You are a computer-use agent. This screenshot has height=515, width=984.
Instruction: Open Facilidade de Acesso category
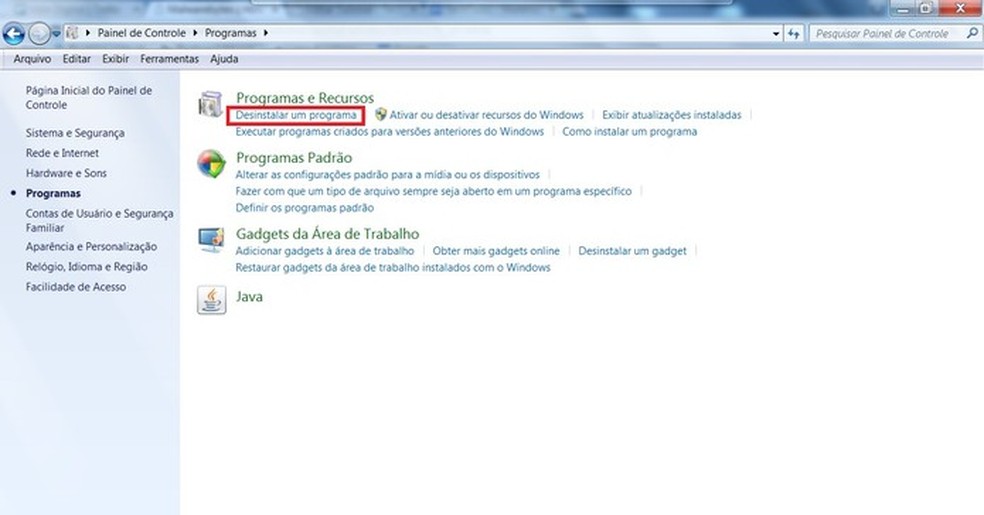(75, 287)
